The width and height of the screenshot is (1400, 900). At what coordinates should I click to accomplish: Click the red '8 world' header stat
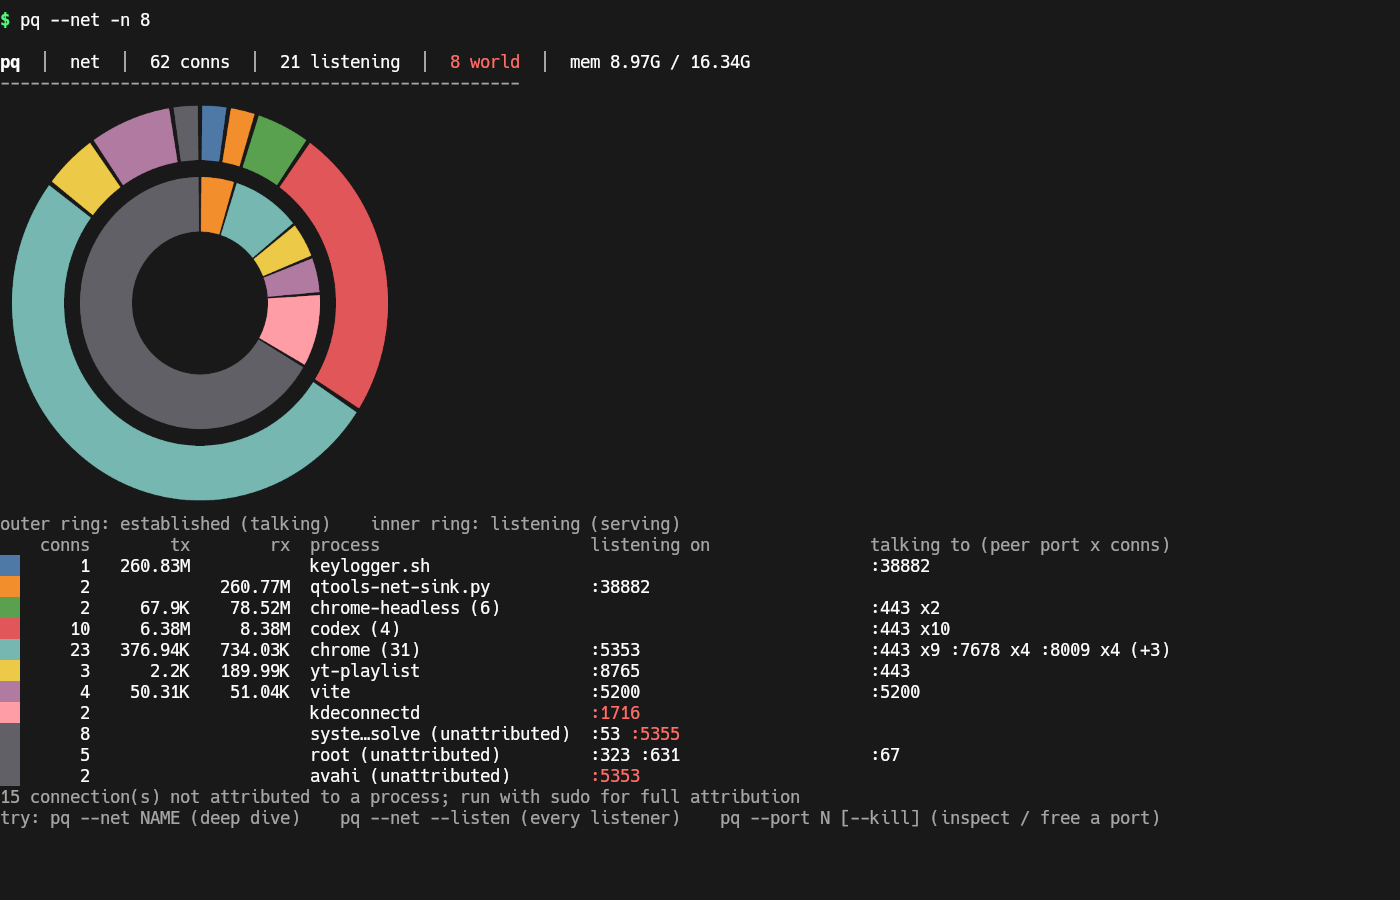click(x=485, y=62)
